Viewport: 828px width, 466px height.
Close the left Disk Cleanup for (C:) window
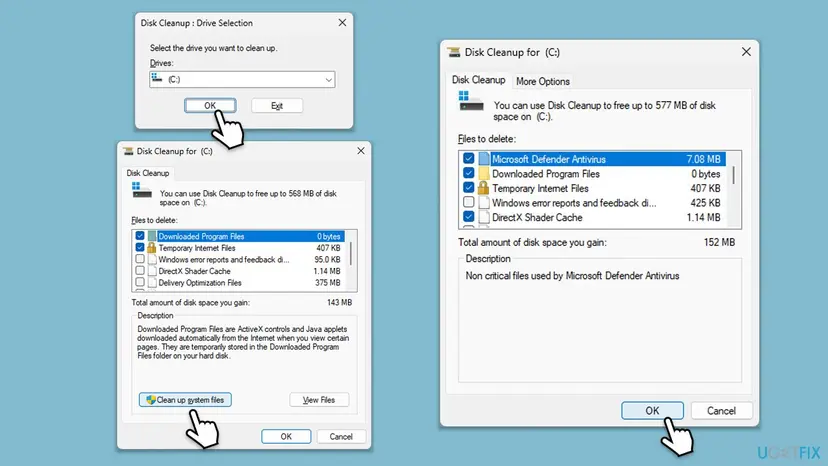361,151
